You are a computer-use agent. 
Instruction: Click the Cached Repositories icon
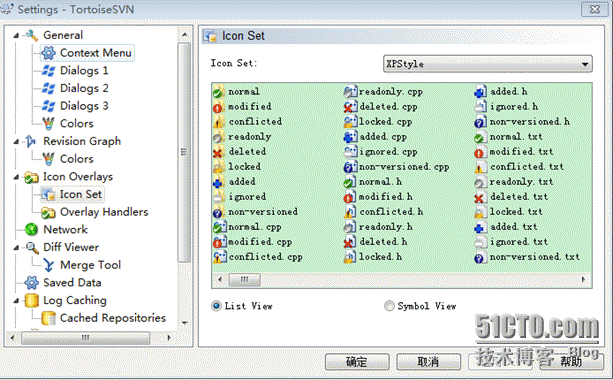48,318
